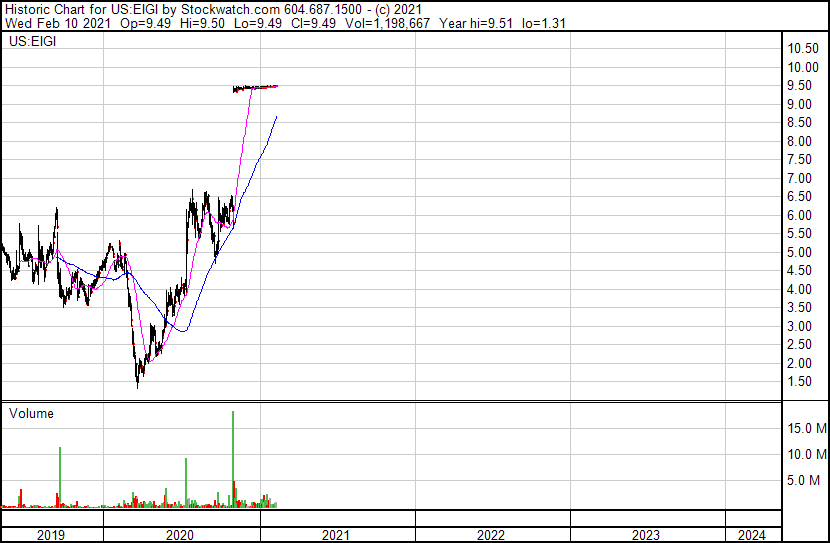
Task: Click the 6.00 price axis label
Action: [799, 215]
